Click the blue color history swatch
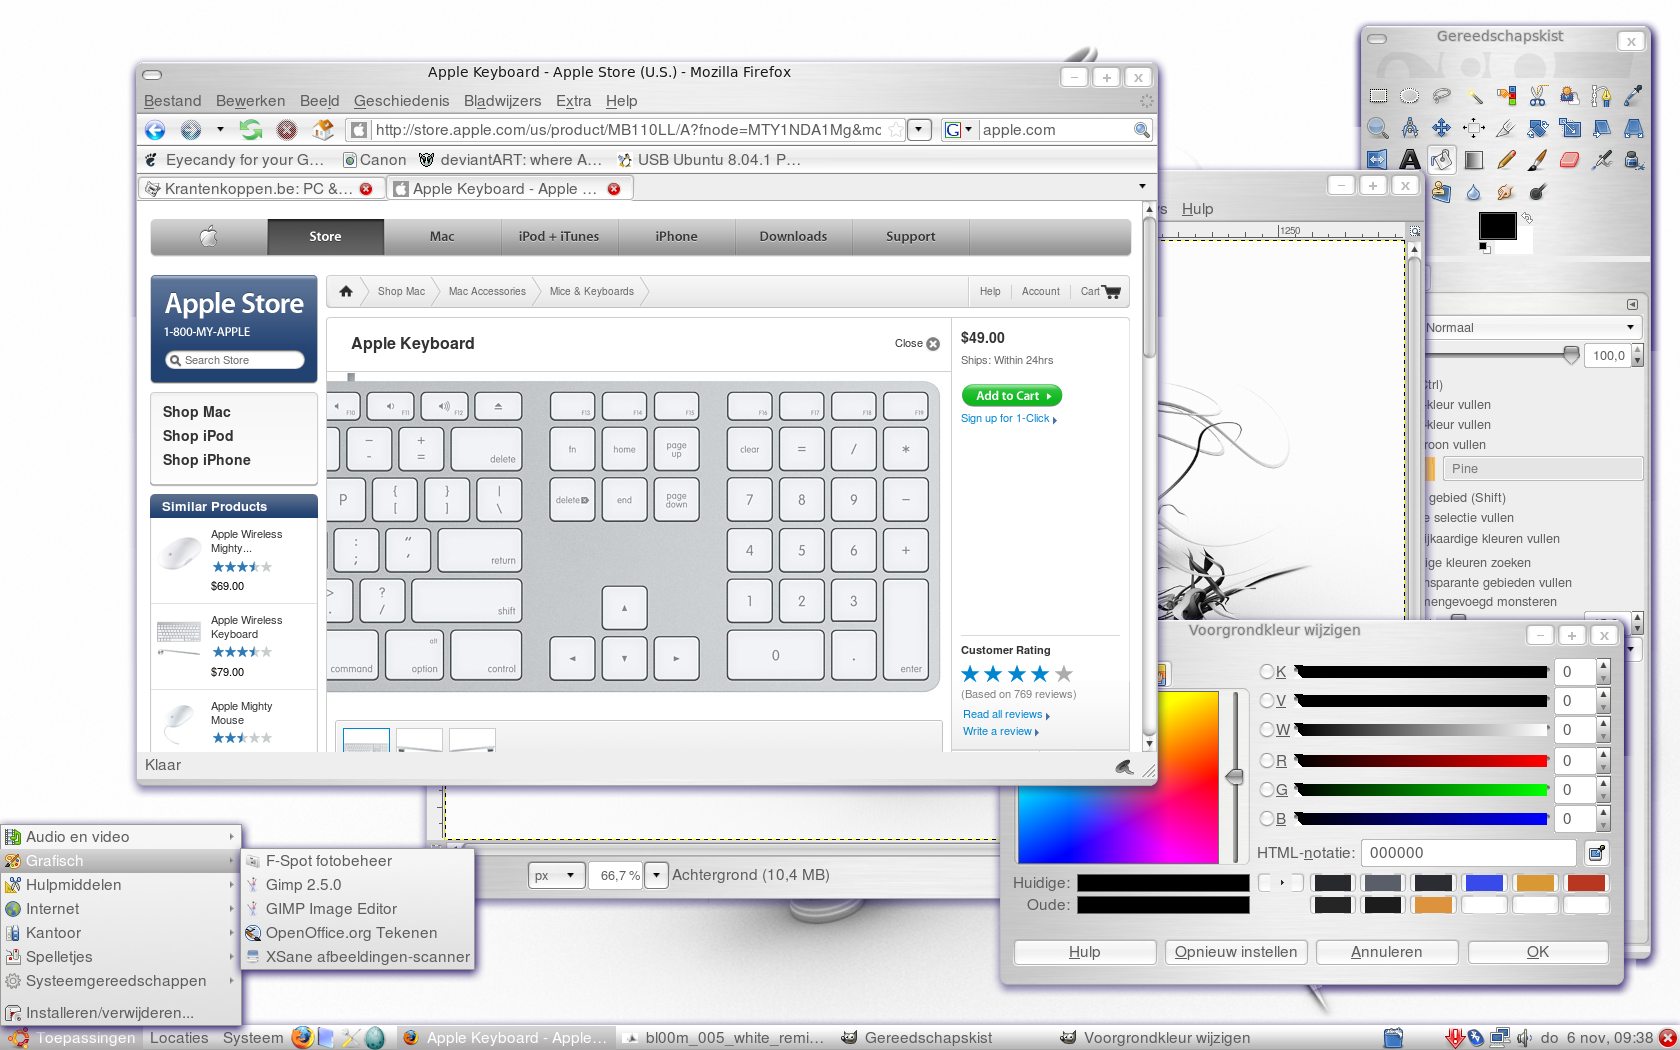 pos(1484,883)
